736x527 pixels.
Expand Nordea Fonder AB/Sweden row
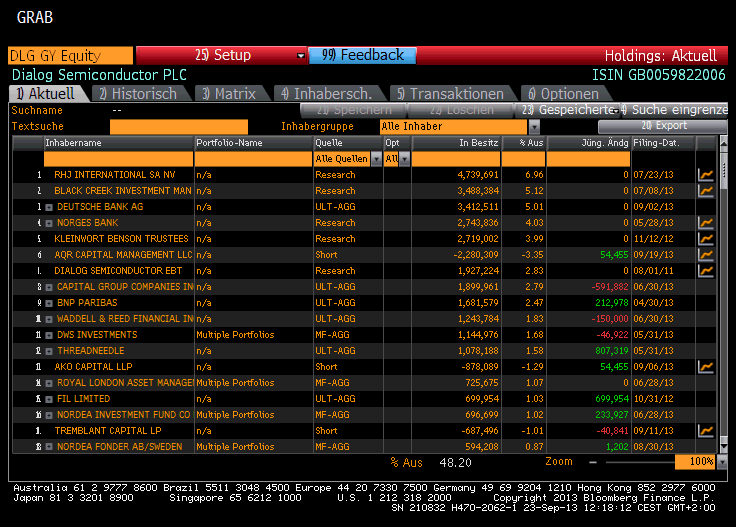[49, 447]
